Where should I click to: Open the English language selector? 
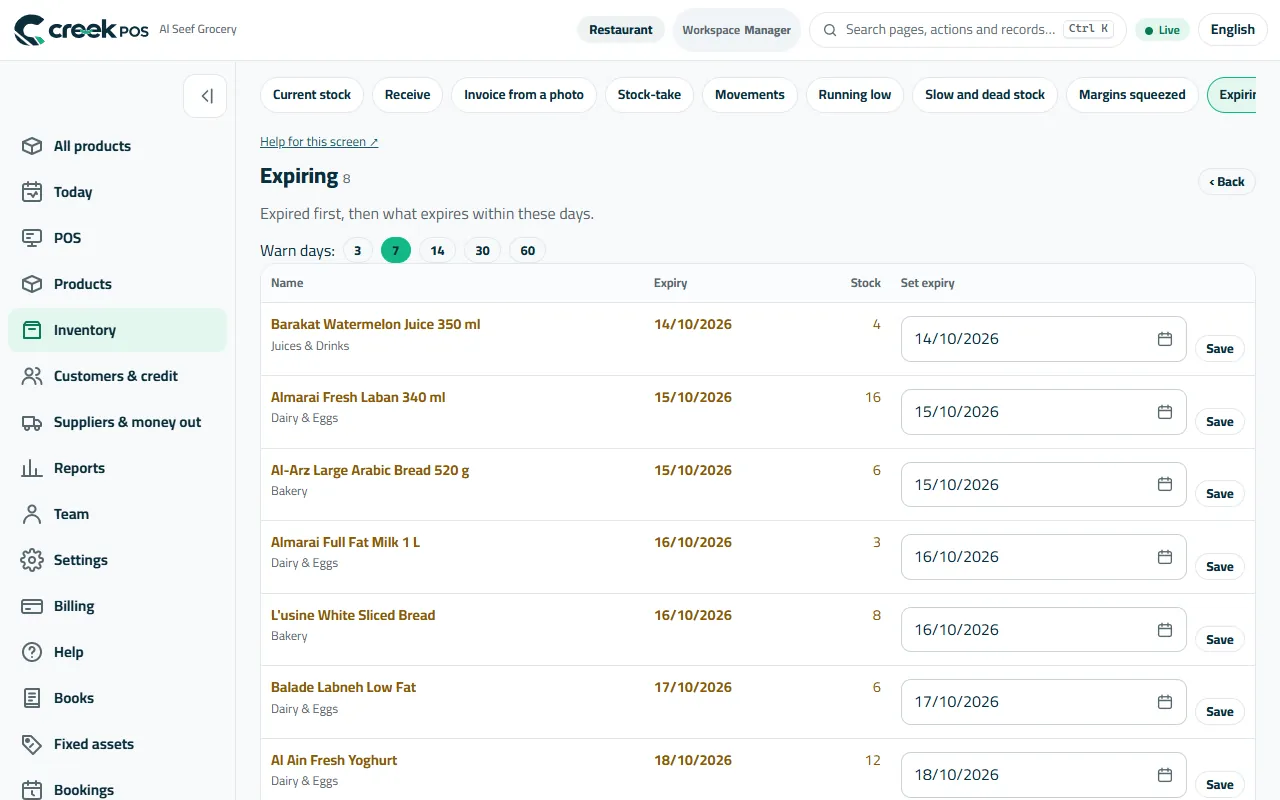1232,30
